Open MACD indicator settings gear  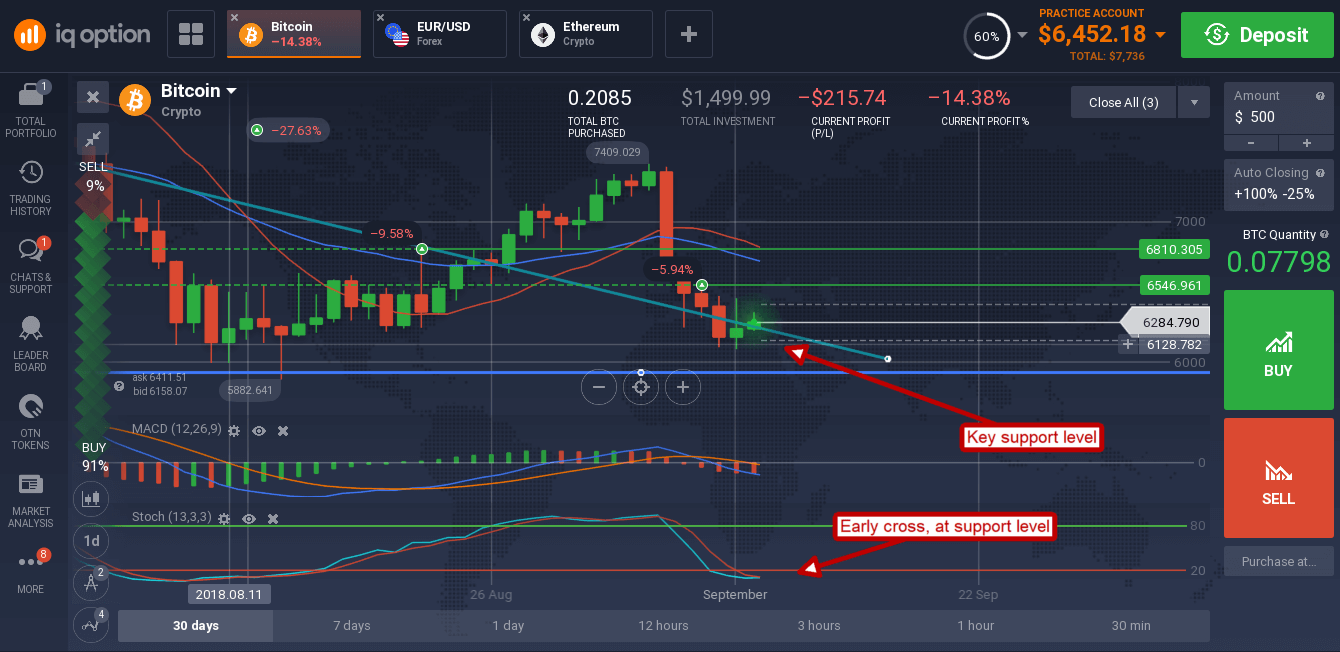pyautogui.click(x=234, y=430)
